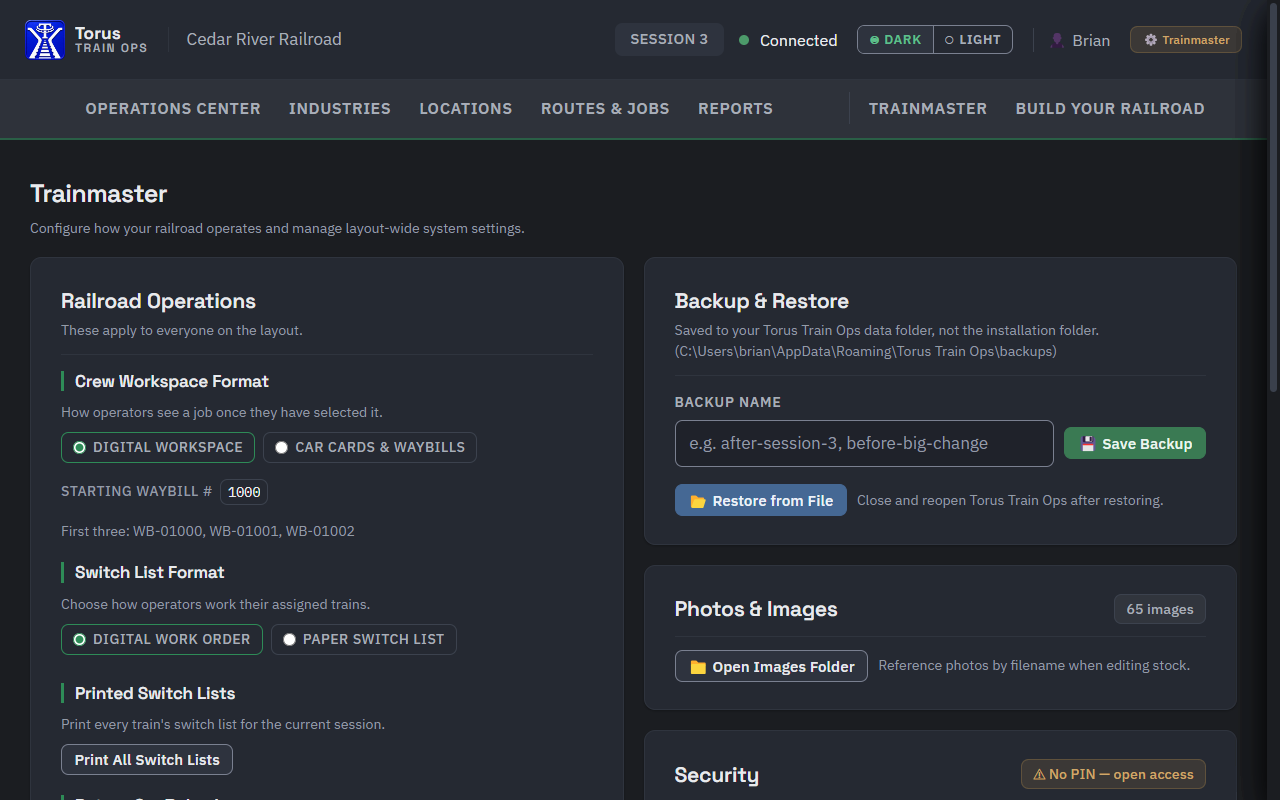Select the Trainmaster nav item

[928, 109]
